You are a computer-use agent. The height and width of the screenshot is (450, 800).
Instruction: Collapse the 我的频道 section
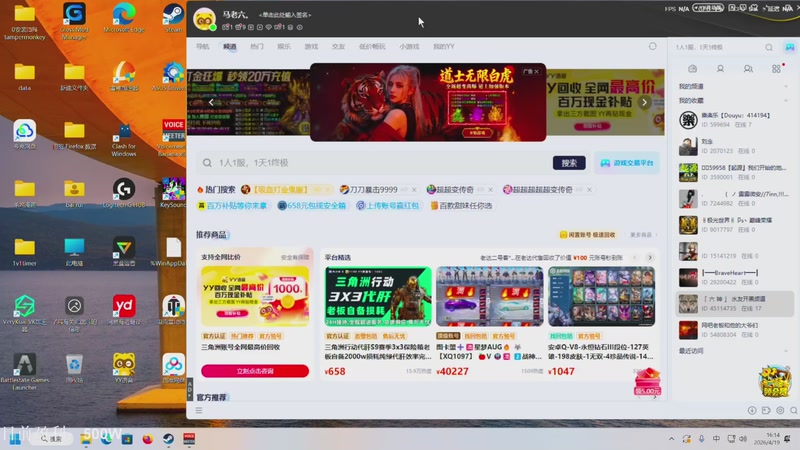click(786, 86)
